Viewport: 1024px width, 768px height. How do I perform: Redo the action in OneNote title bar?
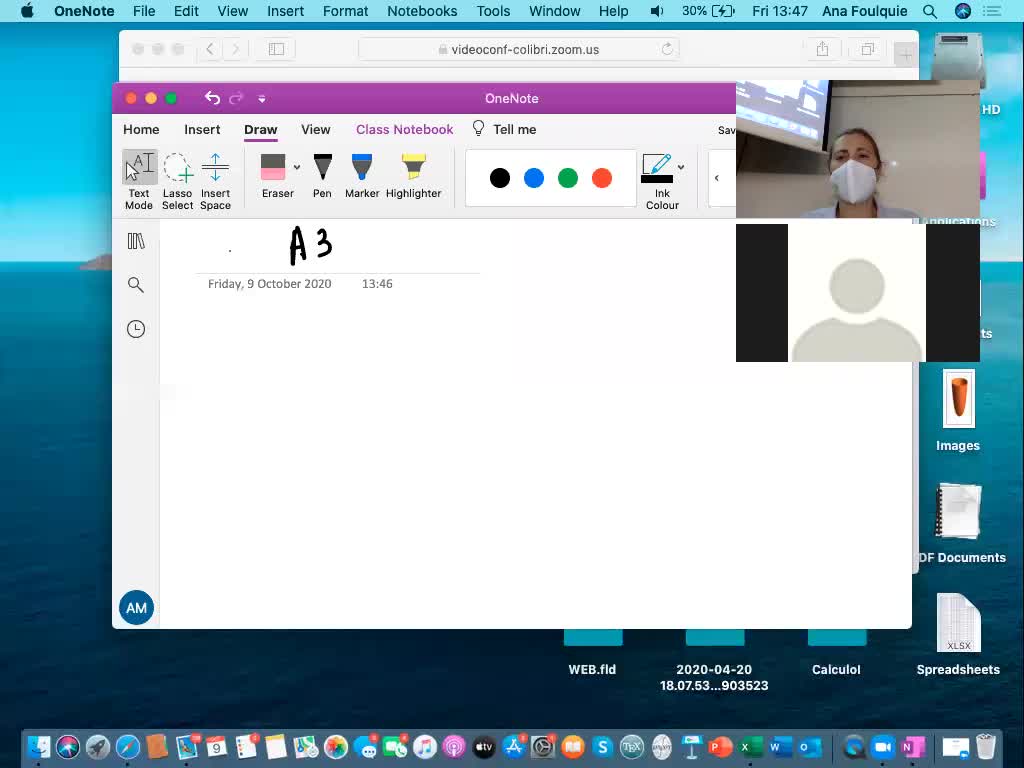pos(236,98)
